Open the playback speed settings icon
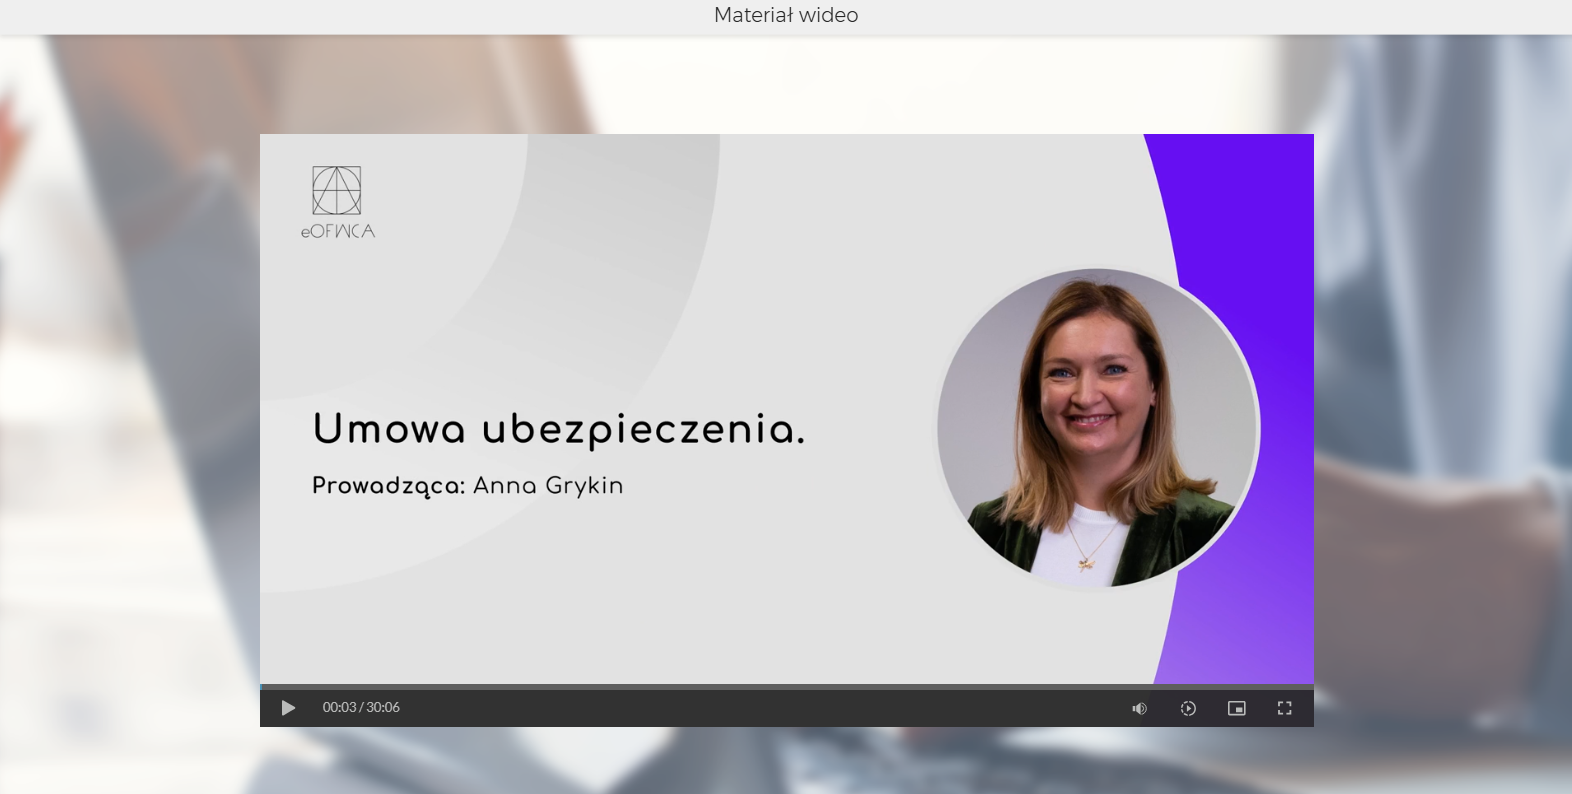The image size is (1572, 794). coord(1188,708)
